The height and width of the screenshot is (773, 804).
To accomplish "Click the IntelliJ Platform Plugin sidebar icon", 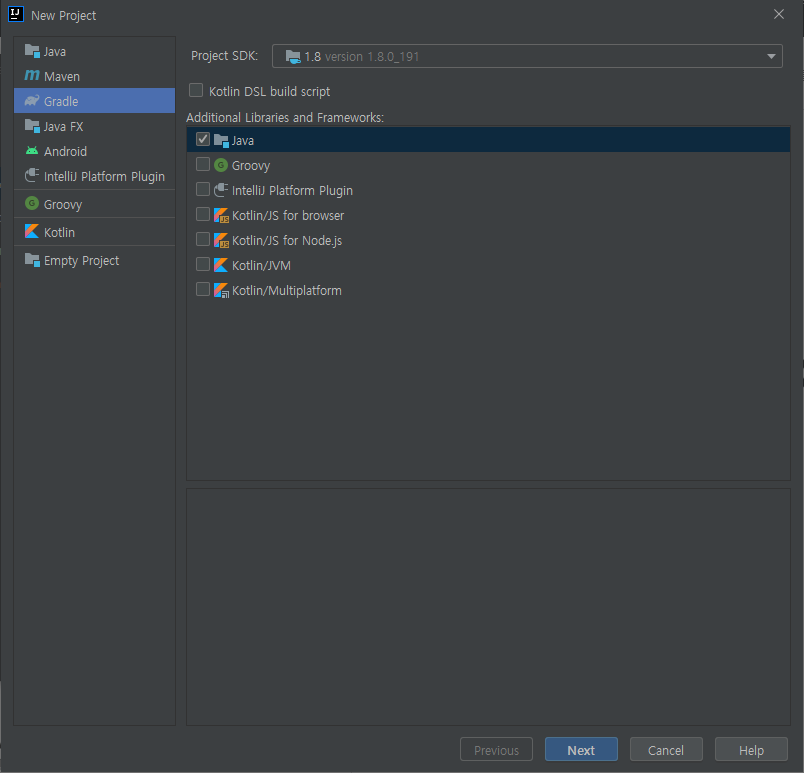I will pos(32,175).
